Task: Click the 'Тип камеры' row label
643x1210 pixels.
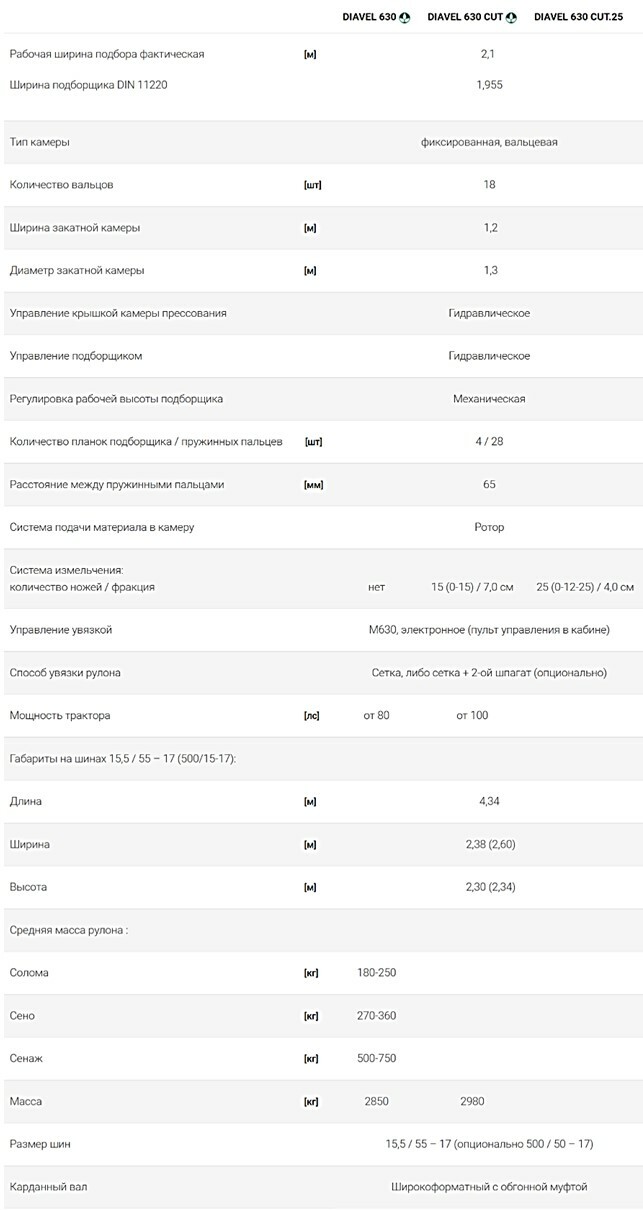Action: tap(40, 142)
